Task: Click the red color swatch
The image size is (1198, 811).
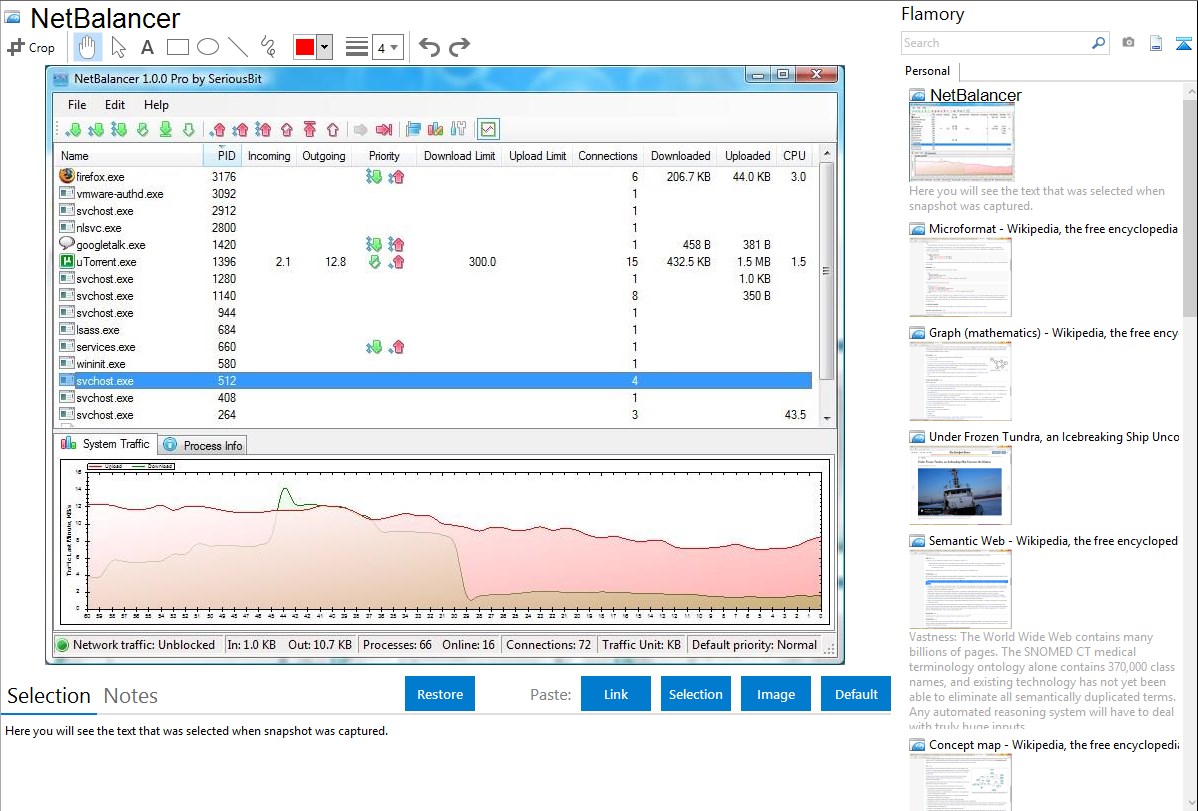Action: pos(305,47)
